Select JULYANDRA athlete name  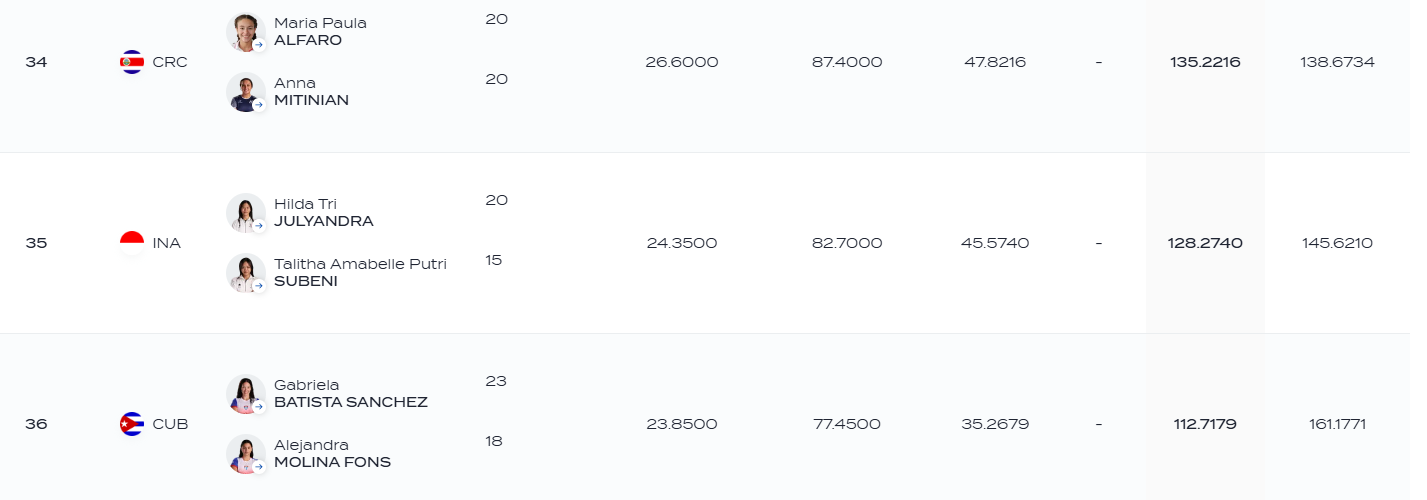(x=324, y=222)
